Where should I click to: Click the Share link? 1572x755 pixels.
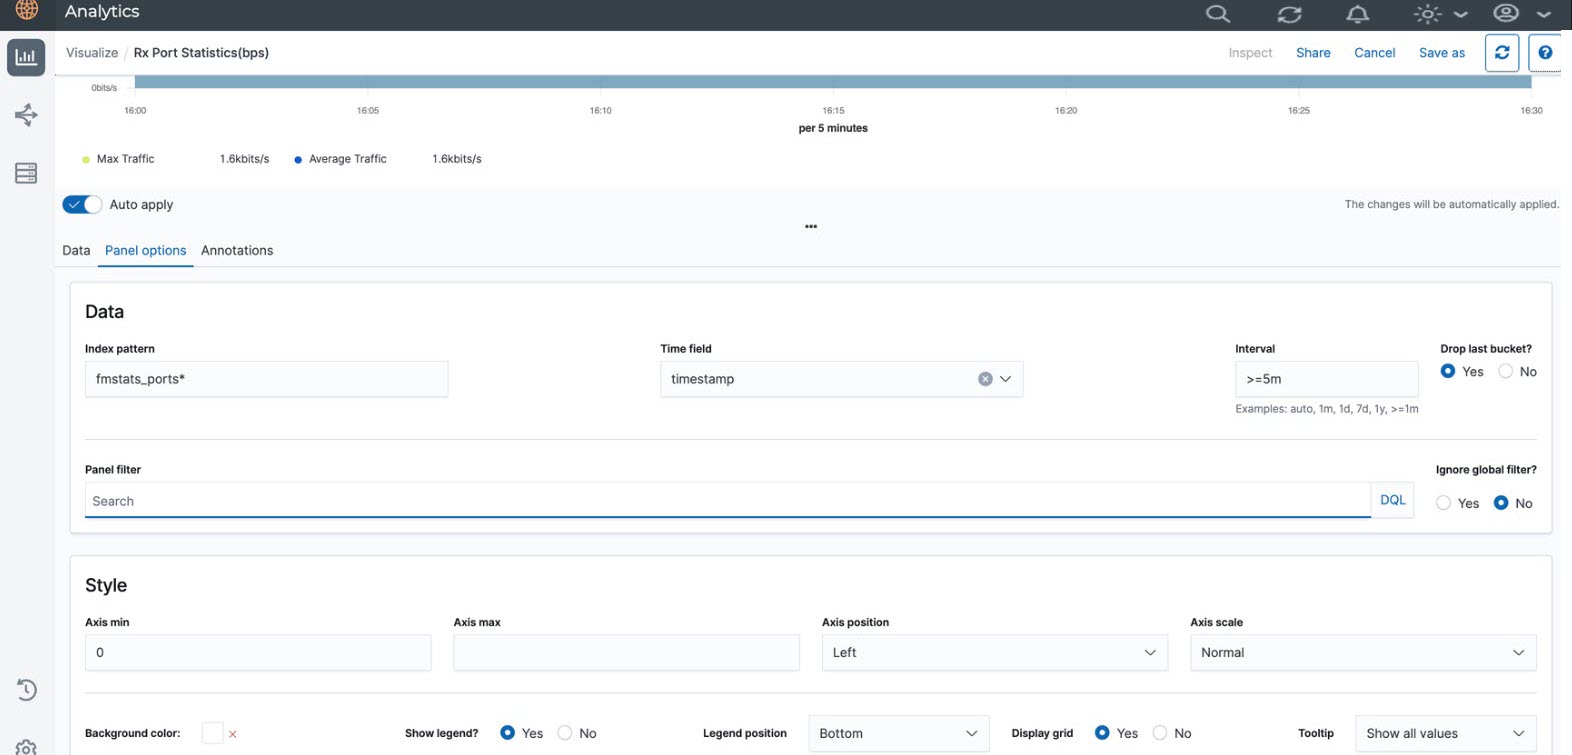1313,53
